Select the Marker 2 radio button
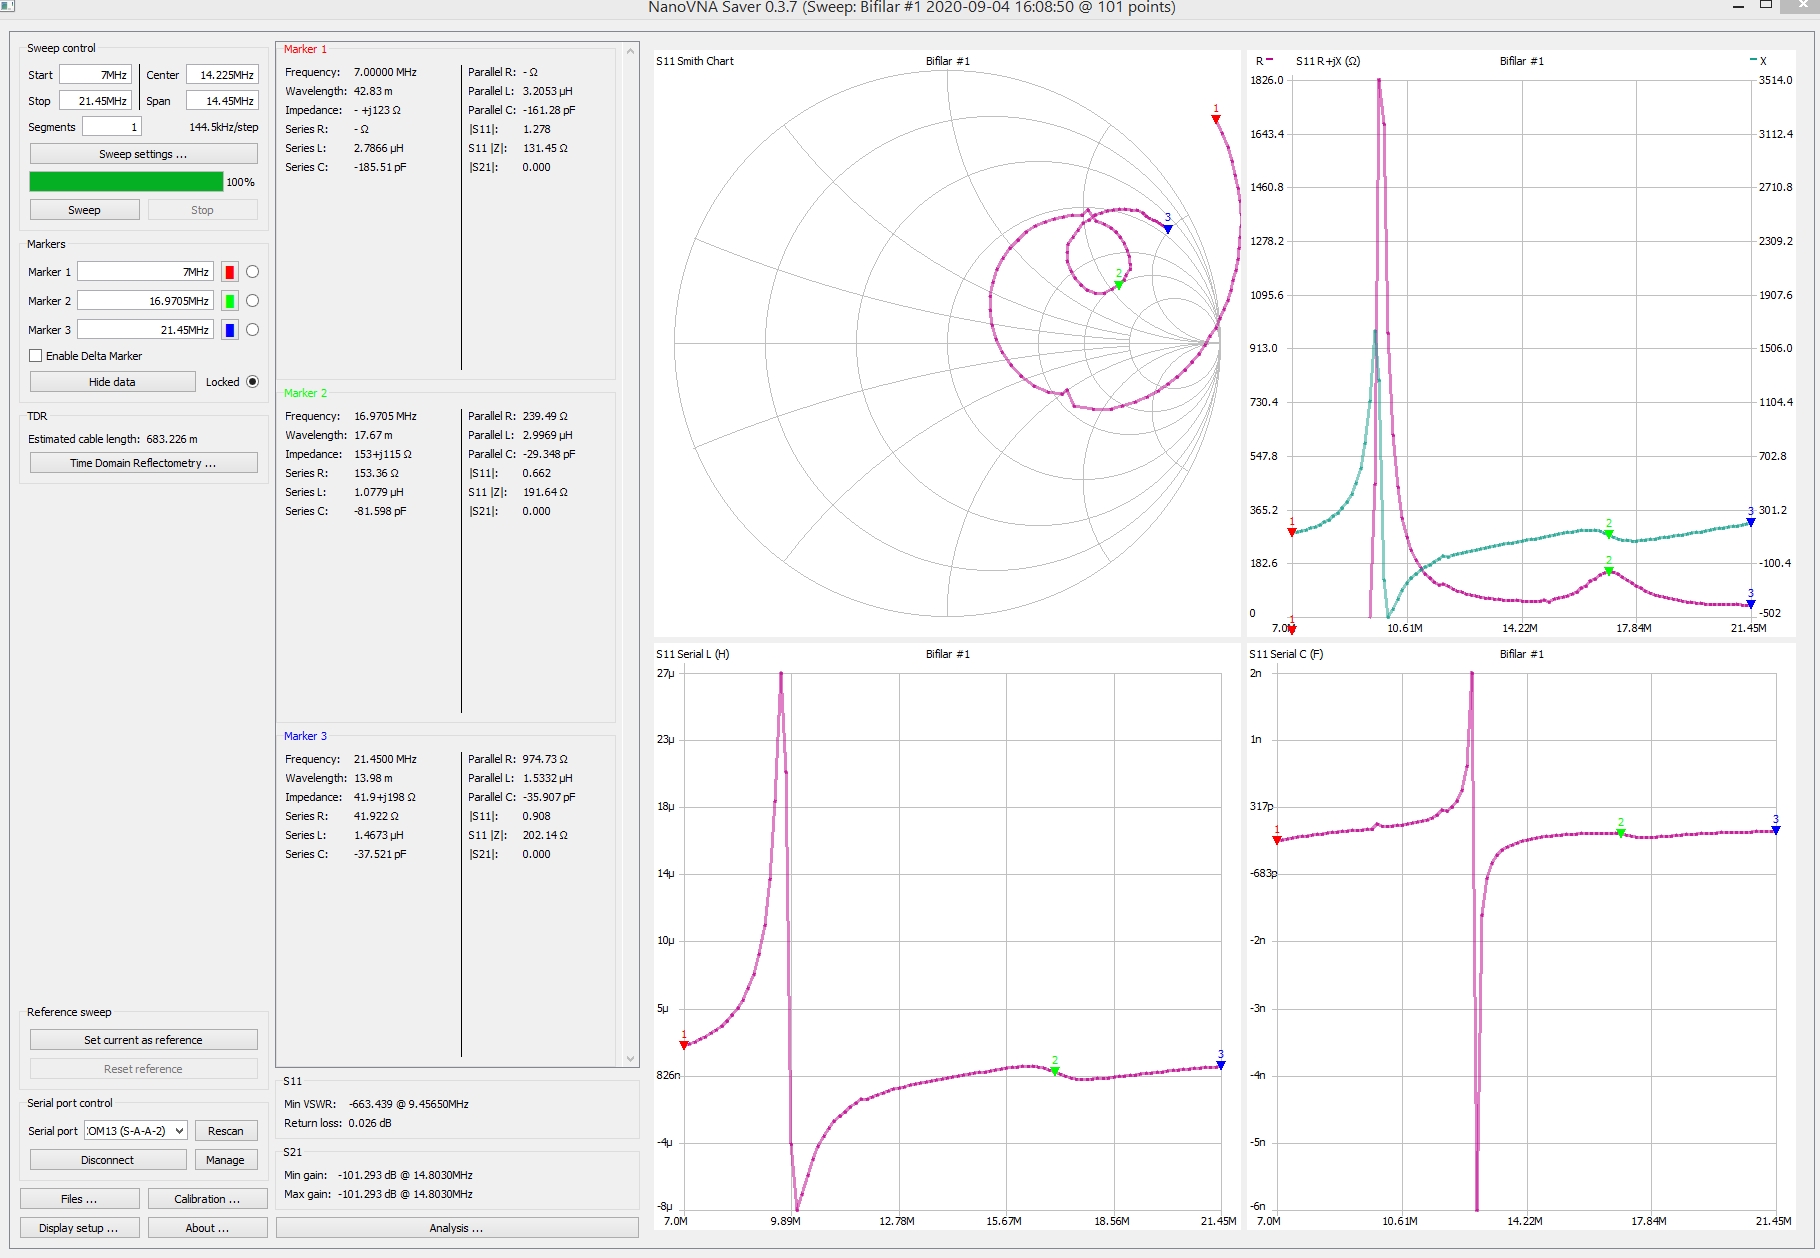 (252, 301)
